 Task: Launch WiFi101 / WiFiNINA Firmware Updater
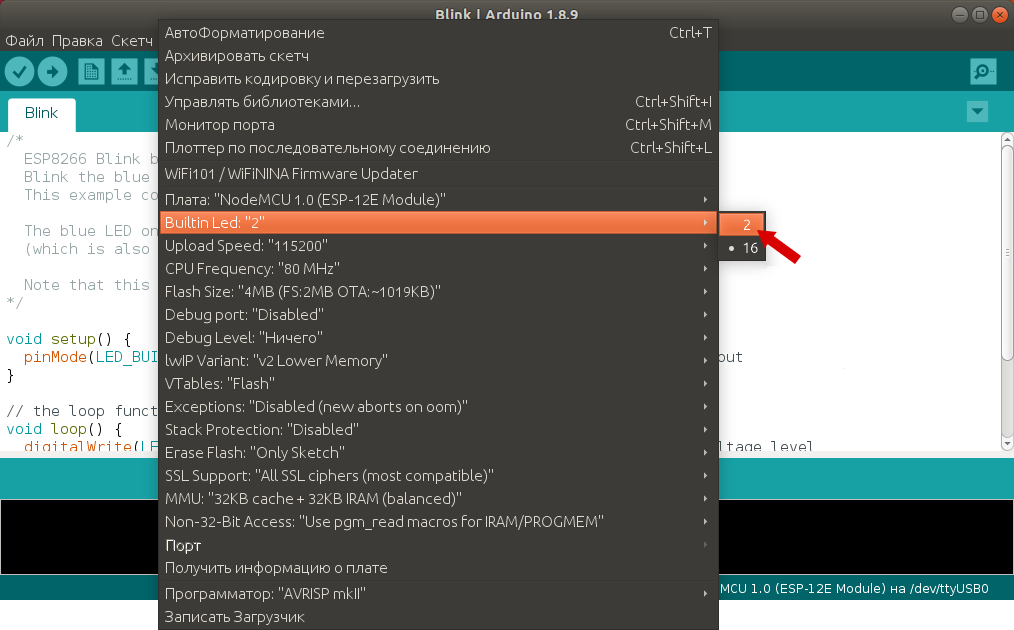(438, 174)
